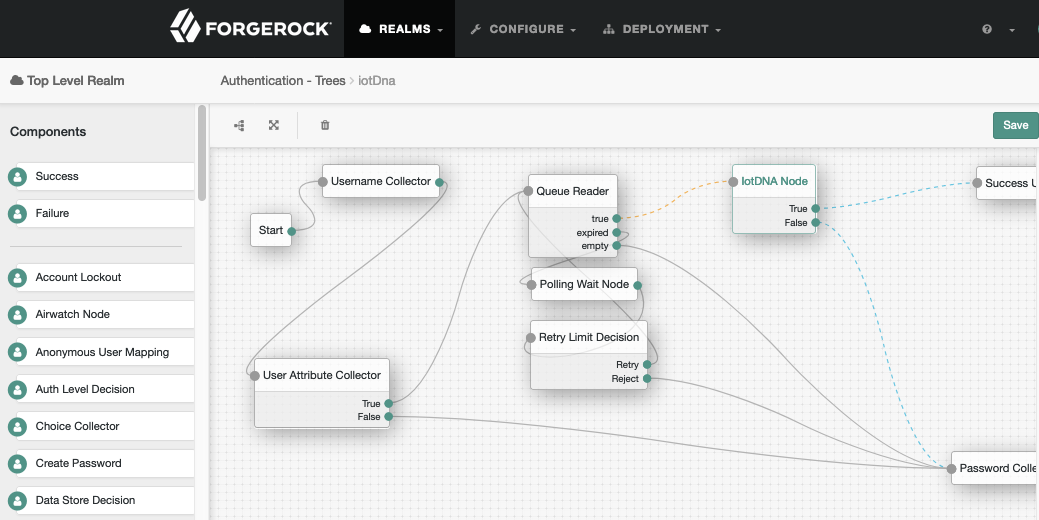The height and width of the screenshot is (520, 1039).
Task: Select the Data Store Decision icon
Action: coord(17,501)
